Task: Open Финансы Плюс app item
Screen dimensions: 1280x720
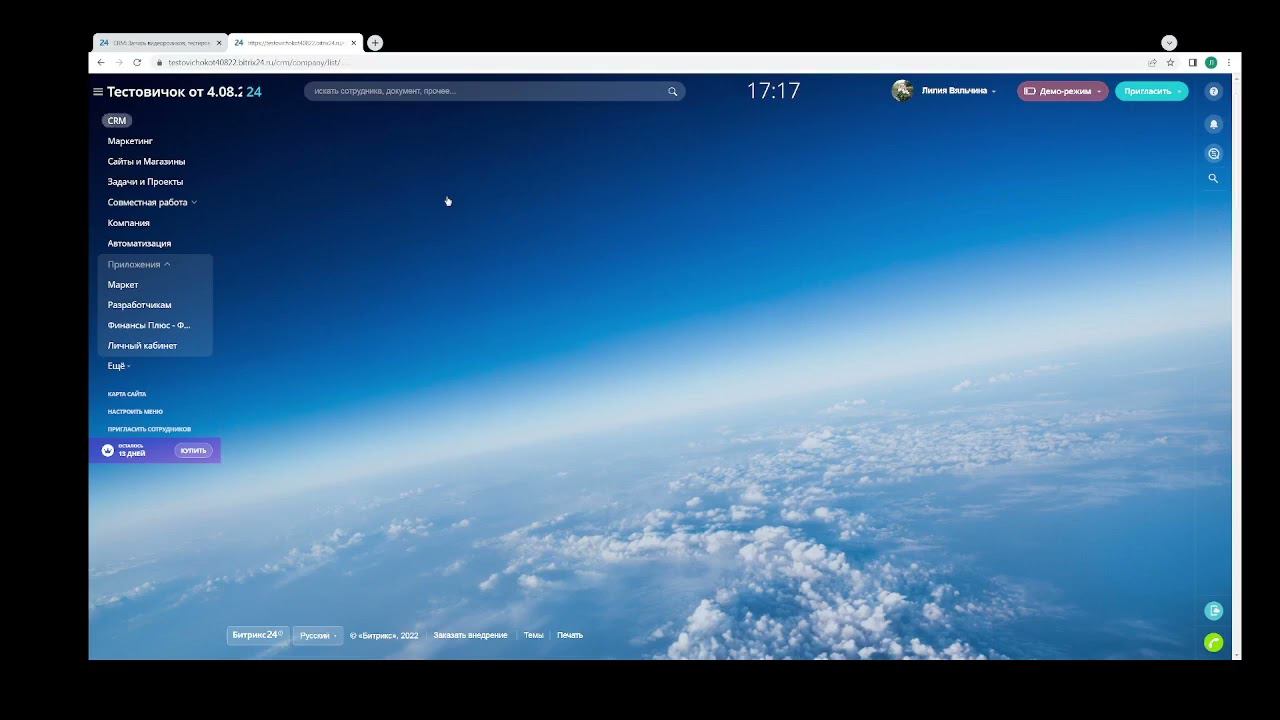Action: pos(149,325)
